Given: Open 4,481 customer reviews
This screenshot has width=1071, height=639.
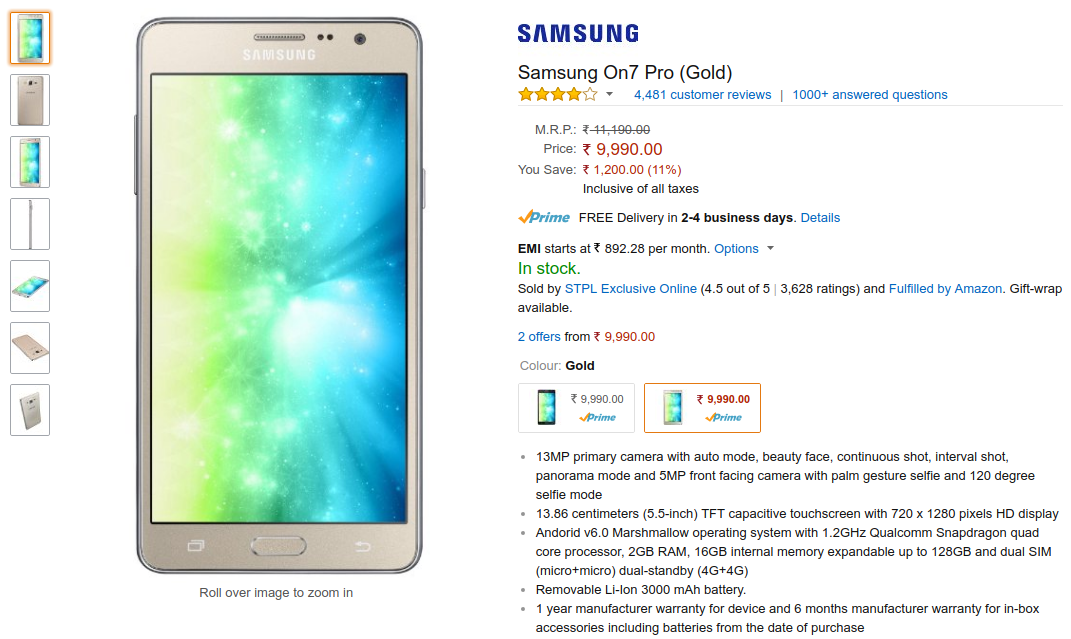Looking at the screenshot, I should click(x=702, y=95).
